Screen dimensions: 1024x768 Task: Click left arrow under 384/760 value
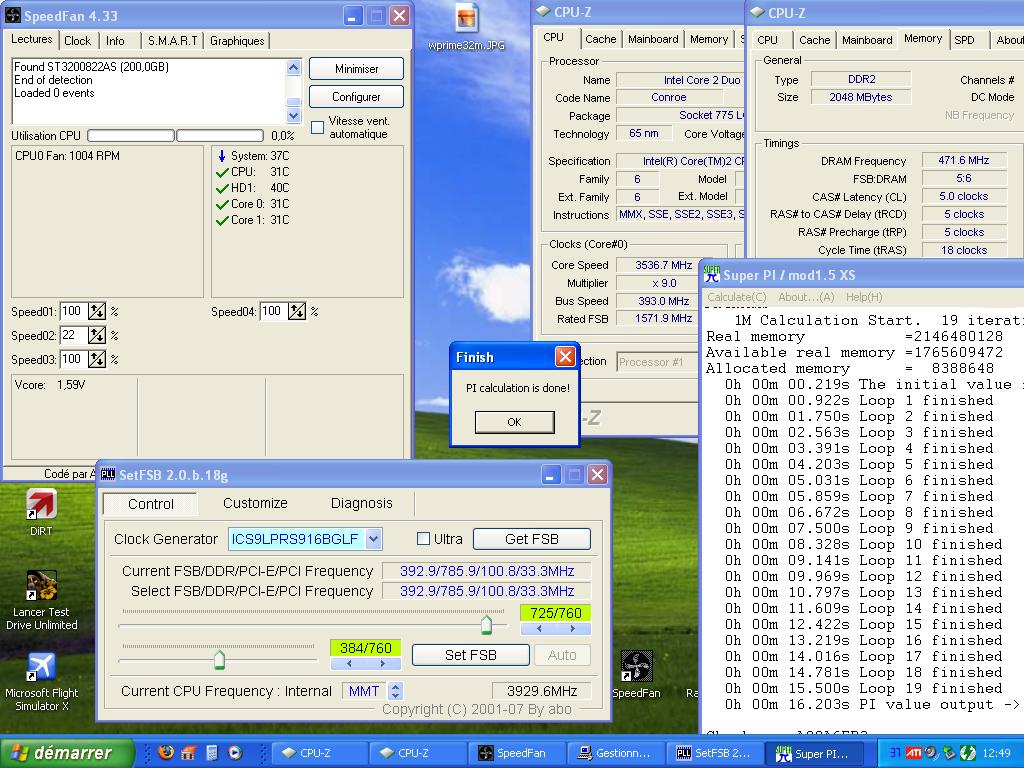click(x=349, y=664)
